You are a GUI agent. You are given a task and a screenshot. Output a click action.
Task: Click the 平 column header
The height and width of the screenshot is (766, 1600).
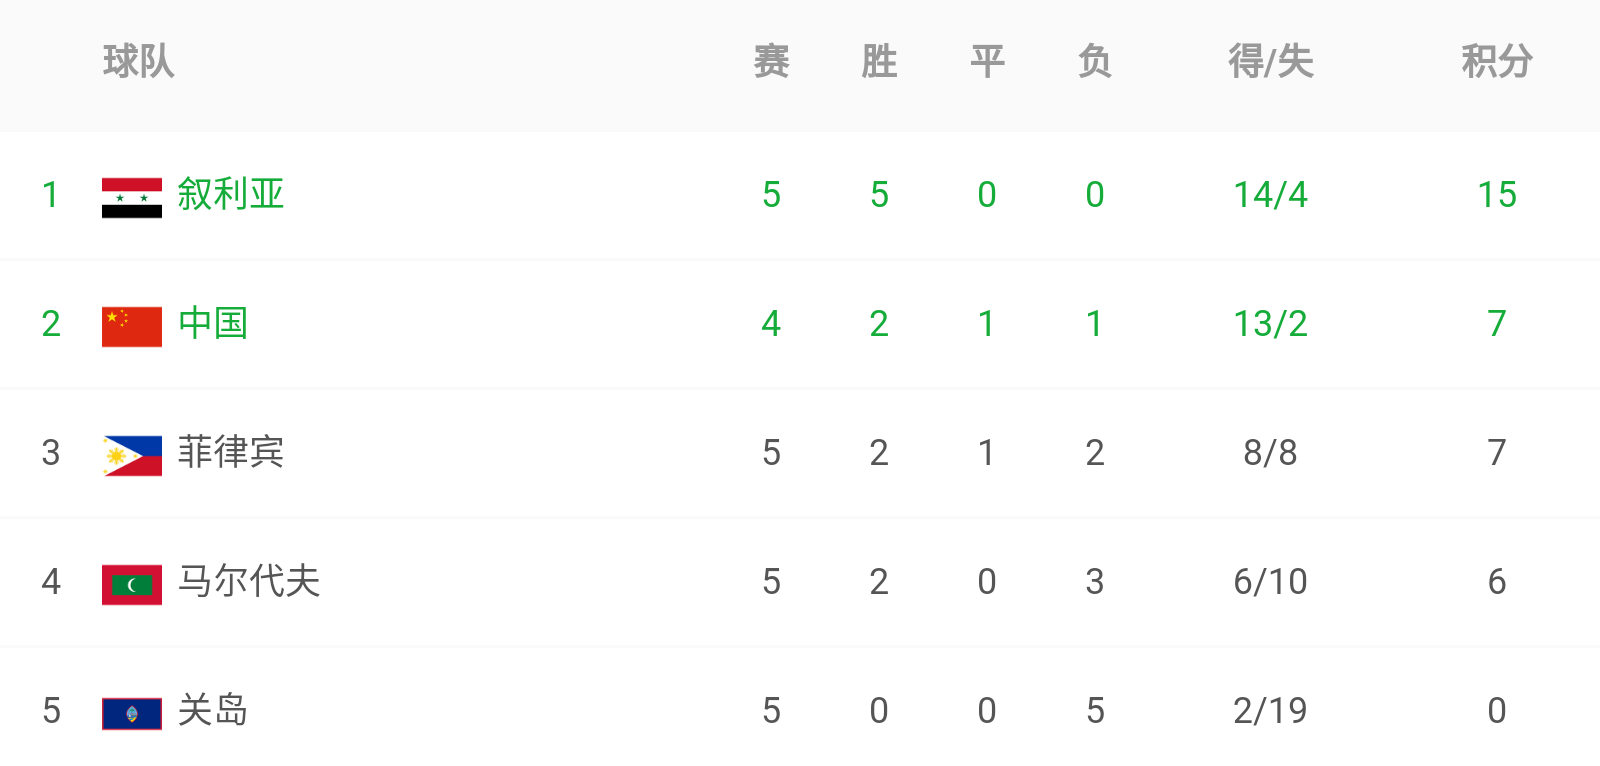point(987,61)
